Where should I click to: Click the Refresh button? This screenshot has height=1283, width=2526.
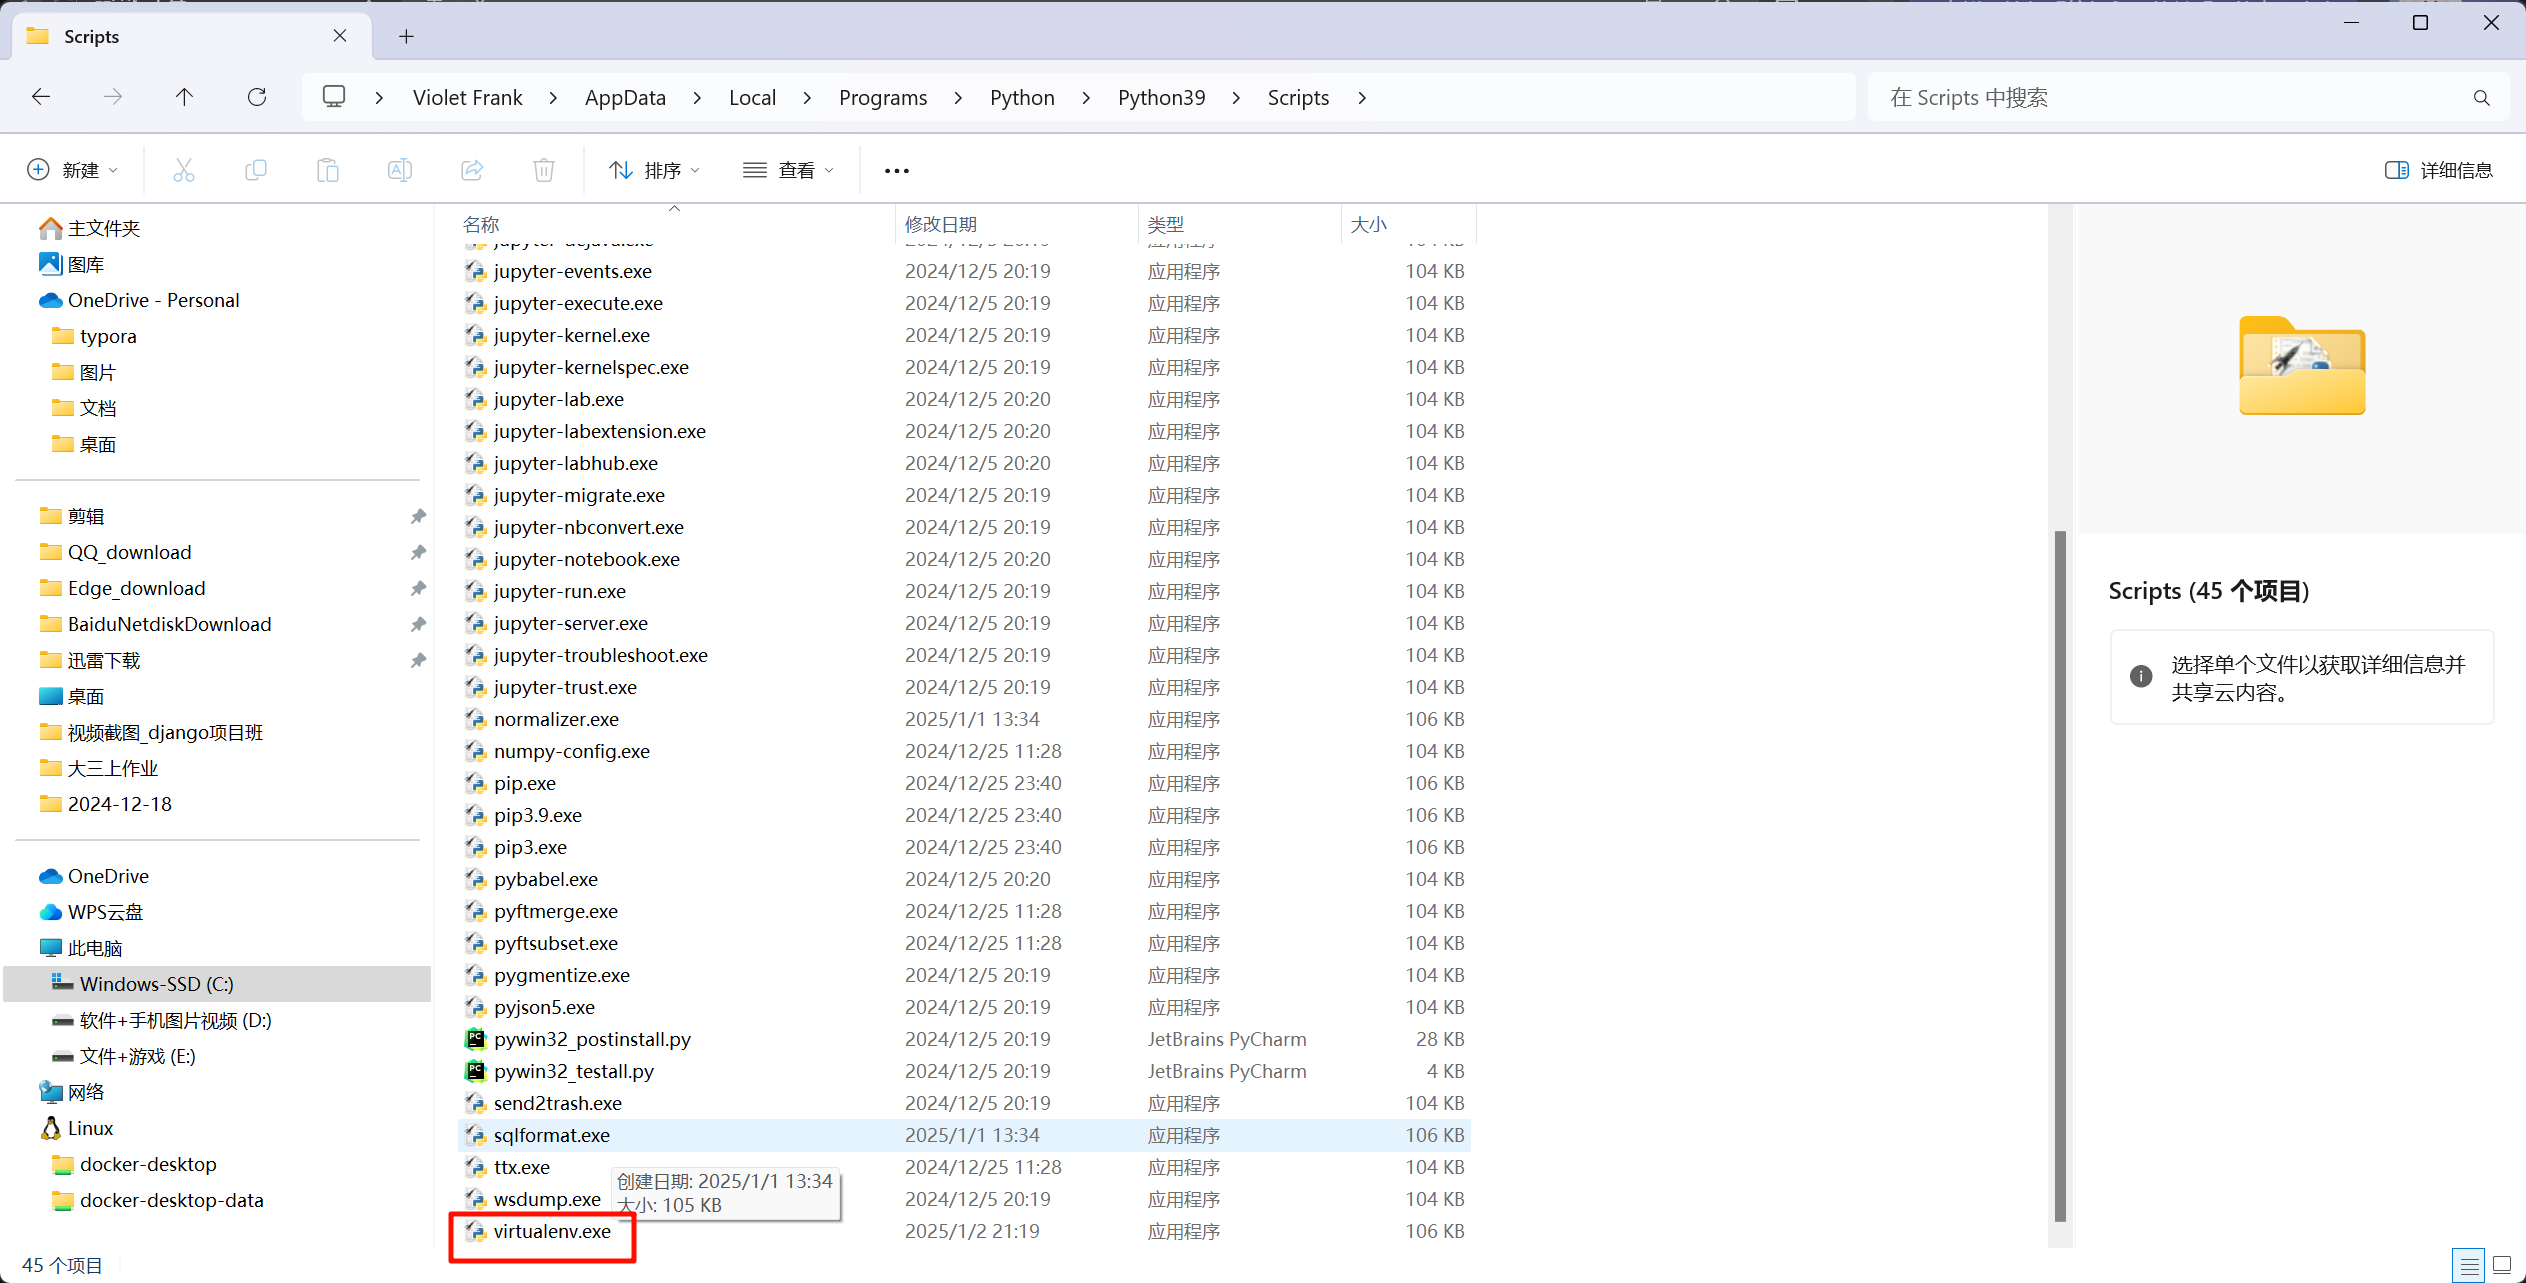257,97
